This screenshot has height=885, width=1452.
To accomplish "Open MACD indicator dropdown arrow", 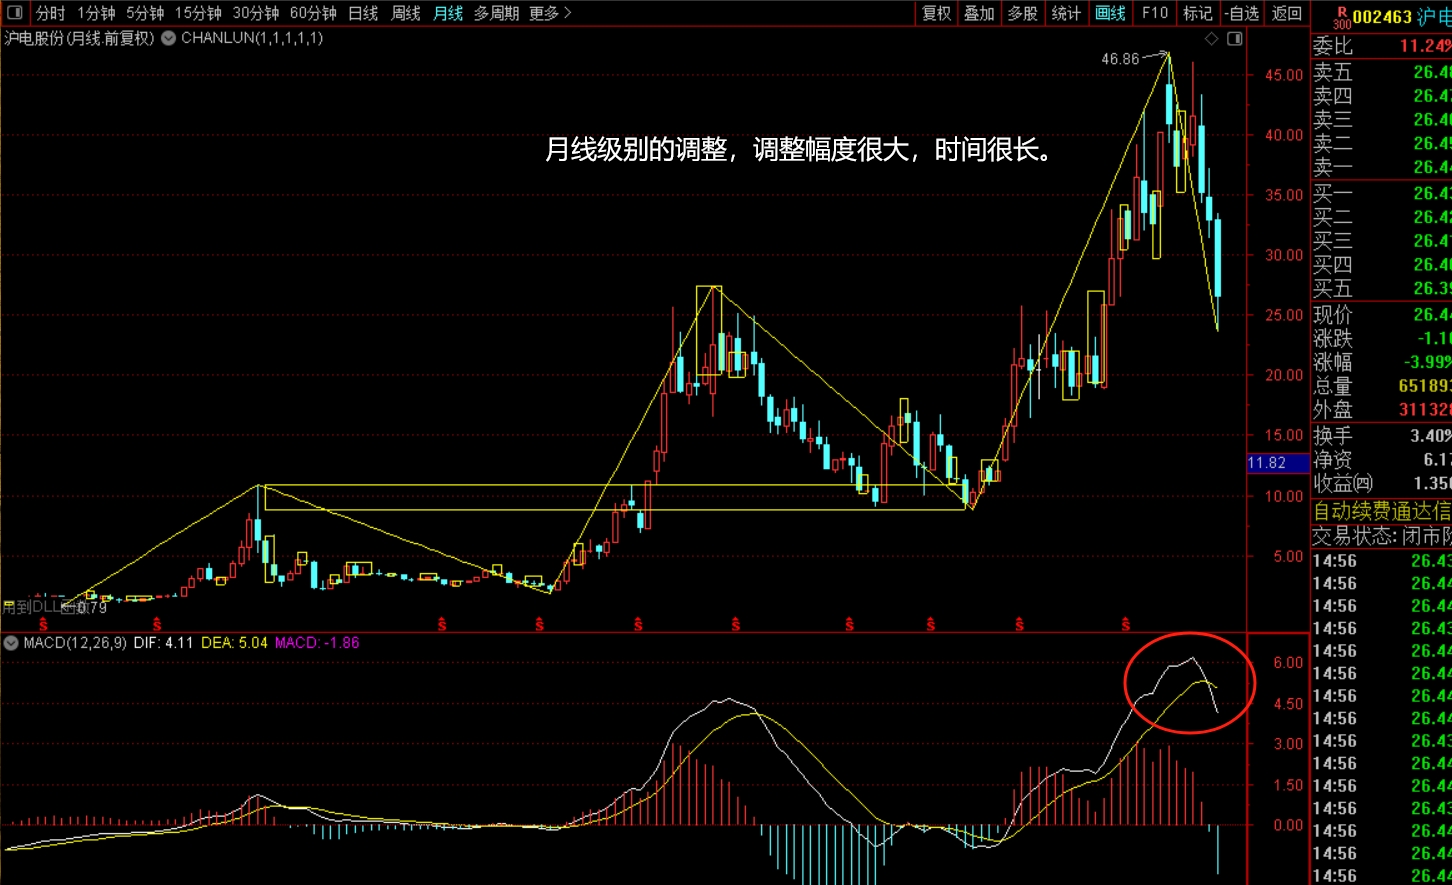I will [x=11, y=643].
